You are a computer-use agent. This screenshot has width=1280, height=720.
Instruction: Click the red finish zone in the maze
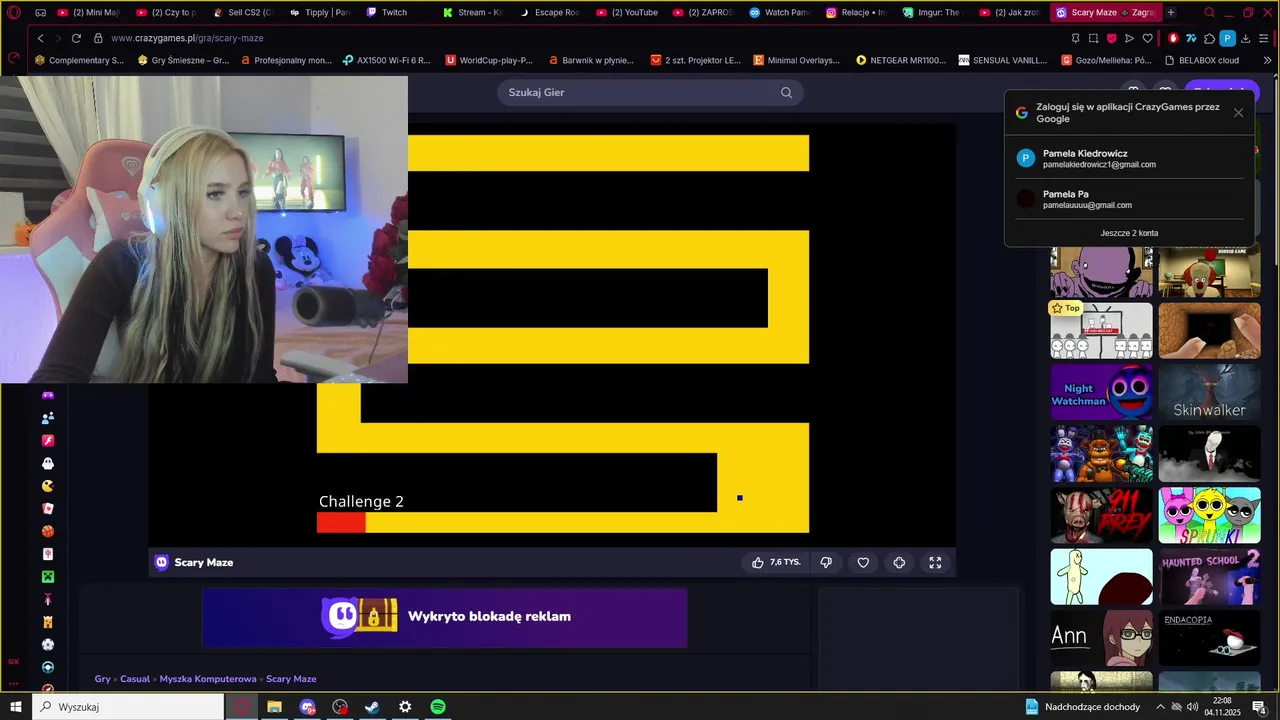341,522
